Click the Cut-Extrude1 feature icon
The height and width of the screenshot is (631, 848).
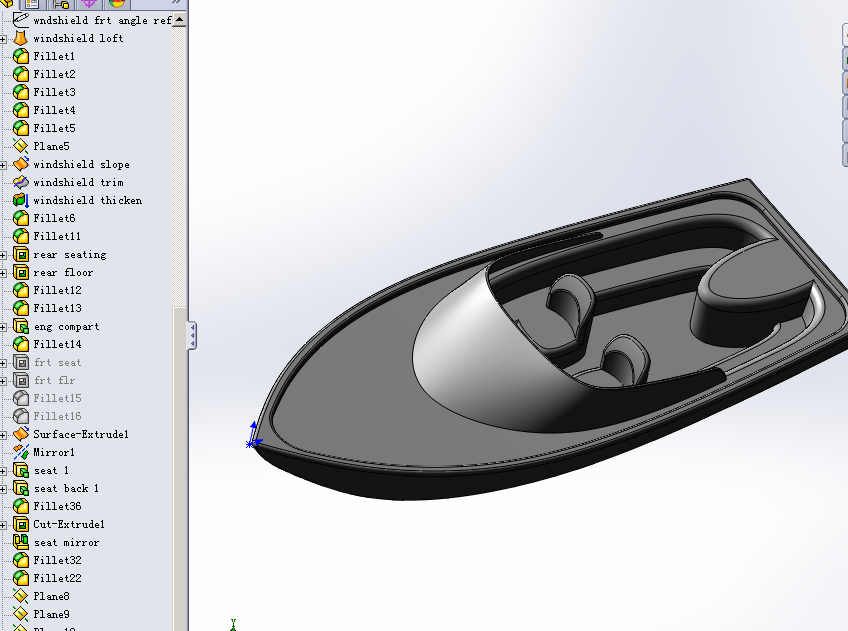21,524
